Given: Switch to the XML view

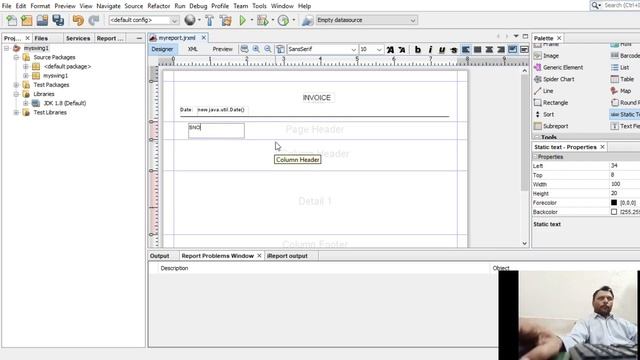Looking at the screenshot, I should tap(193, 49).
